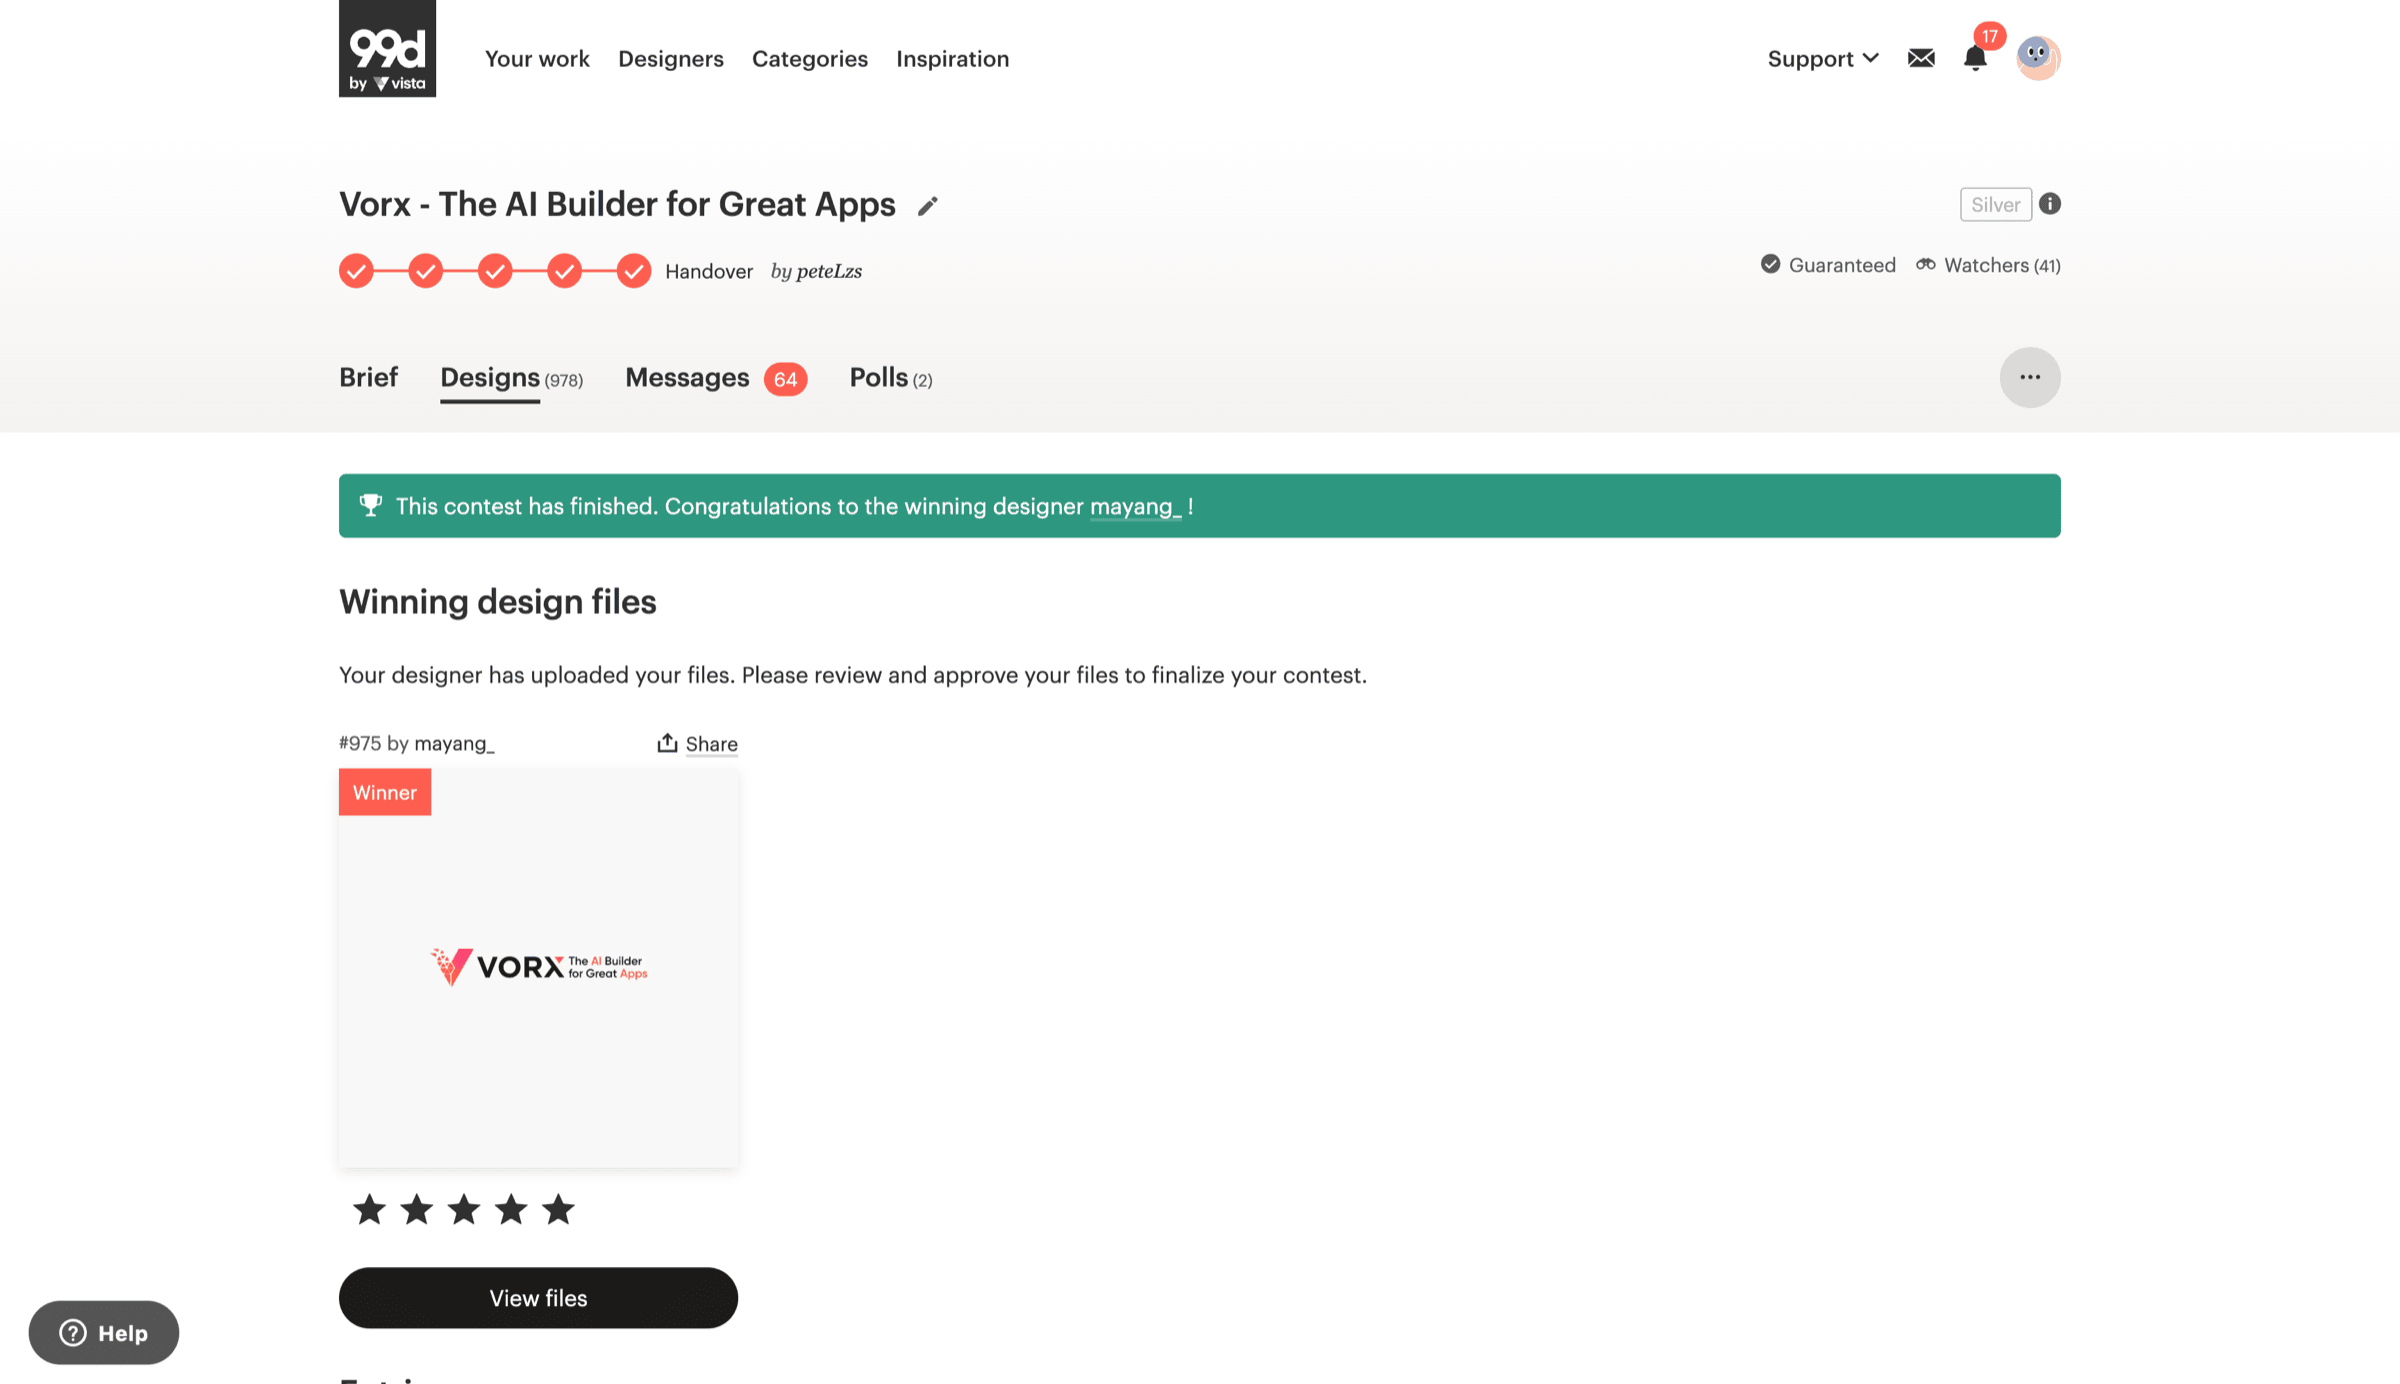2400x1384 pixels.
Task: Rate the design two stars
Action: 417,1209
